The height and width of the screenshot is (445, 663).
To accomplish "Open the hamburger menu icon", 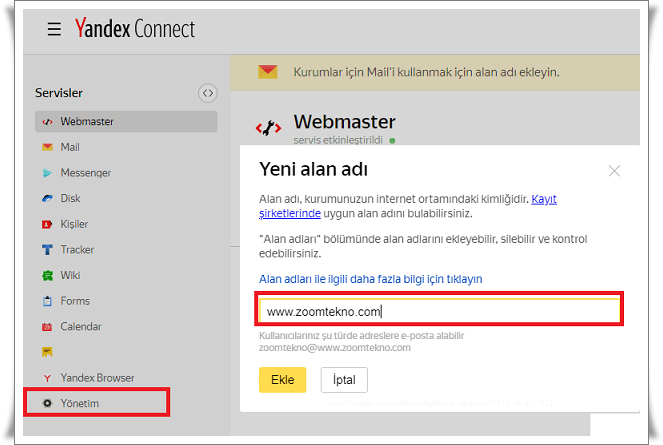I will pos(54,29).
